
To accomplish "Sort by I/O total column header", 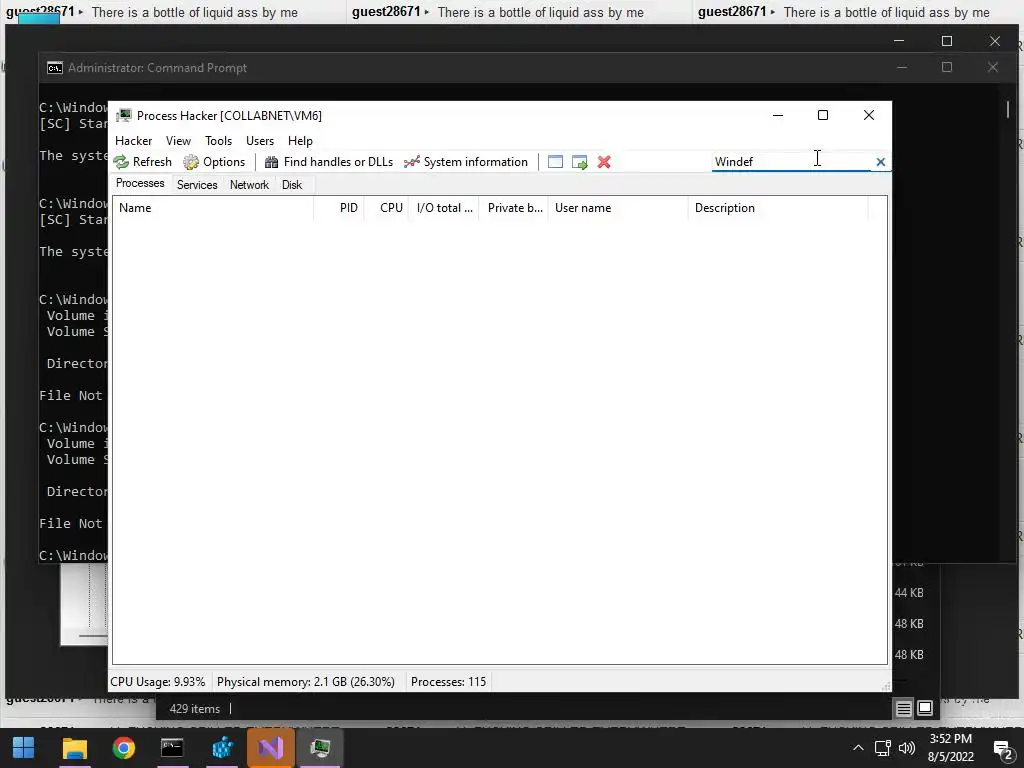I will click(x=443, y=208).
